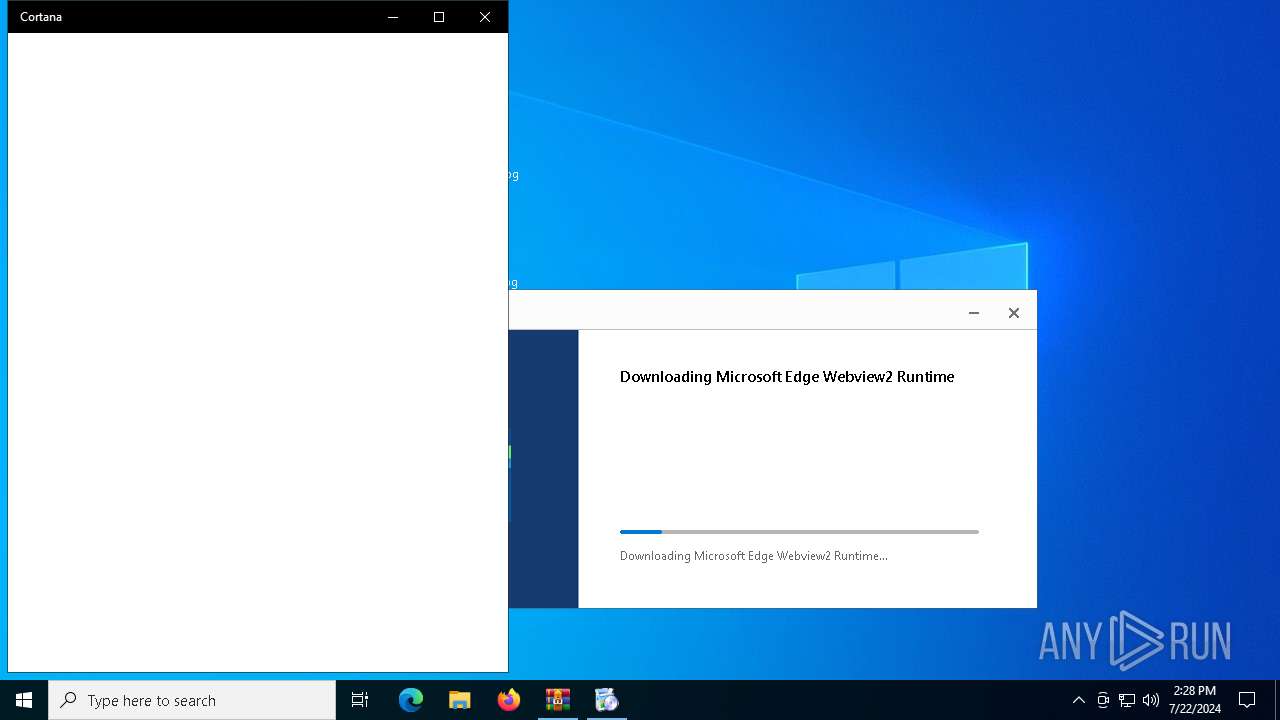This screenshot has width=1280, height=720.
Task: Maximize the Cortana window
Action: 439,17
